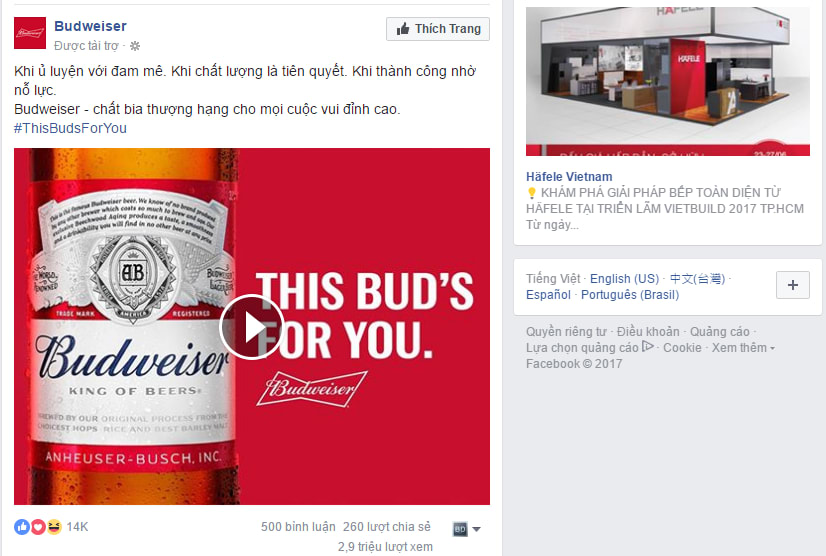Viewport: 826px width, 556px height.
Task: Click the Häfele showroom ad thumbnail
Action: [667, 81]
